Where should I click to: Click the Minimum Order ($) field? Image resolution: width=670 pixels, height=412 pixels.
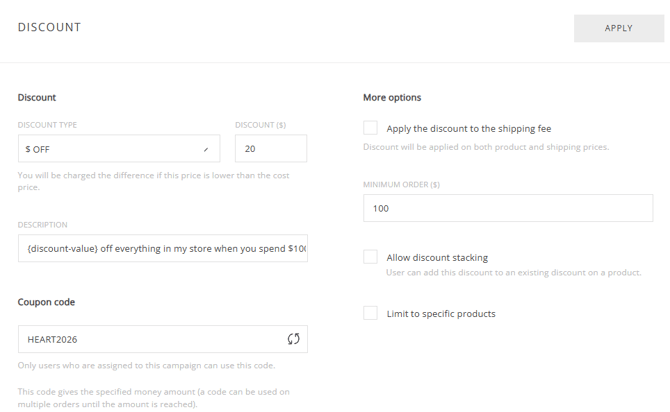[508, 208]
